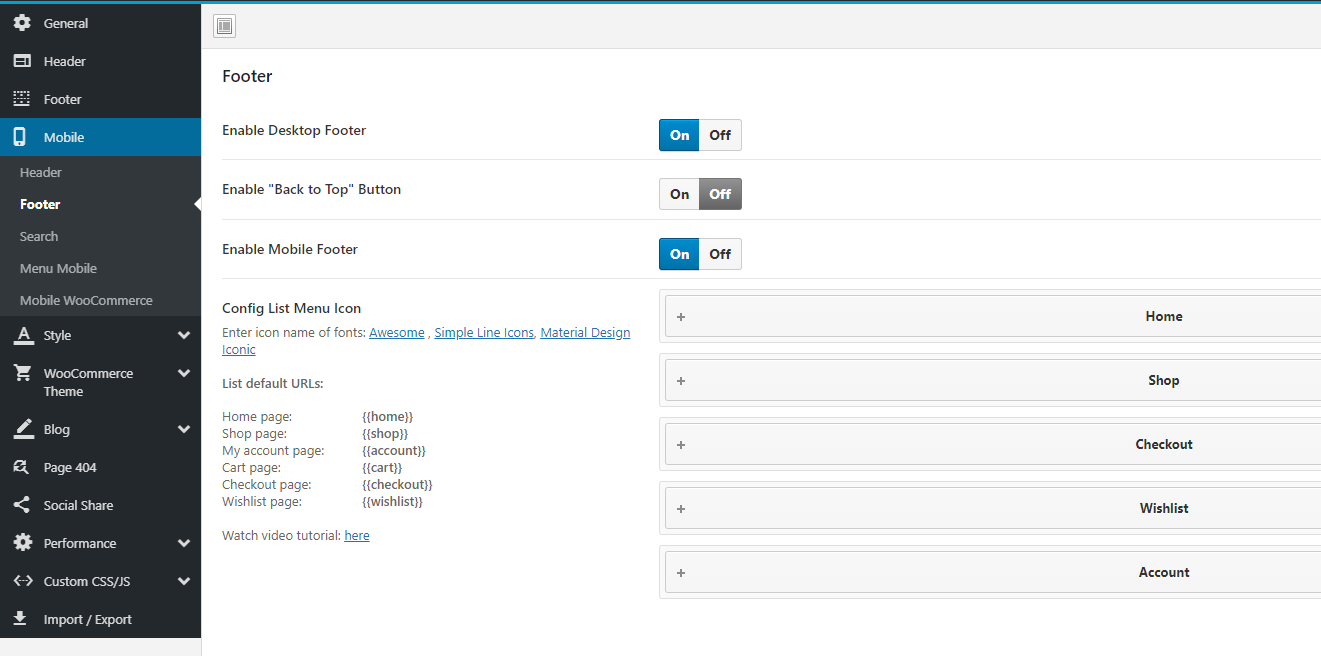The width and height of the screenshot is (1321, 656).
Task: Expand the Home menu icon item
Action: (x=681, y=317)
